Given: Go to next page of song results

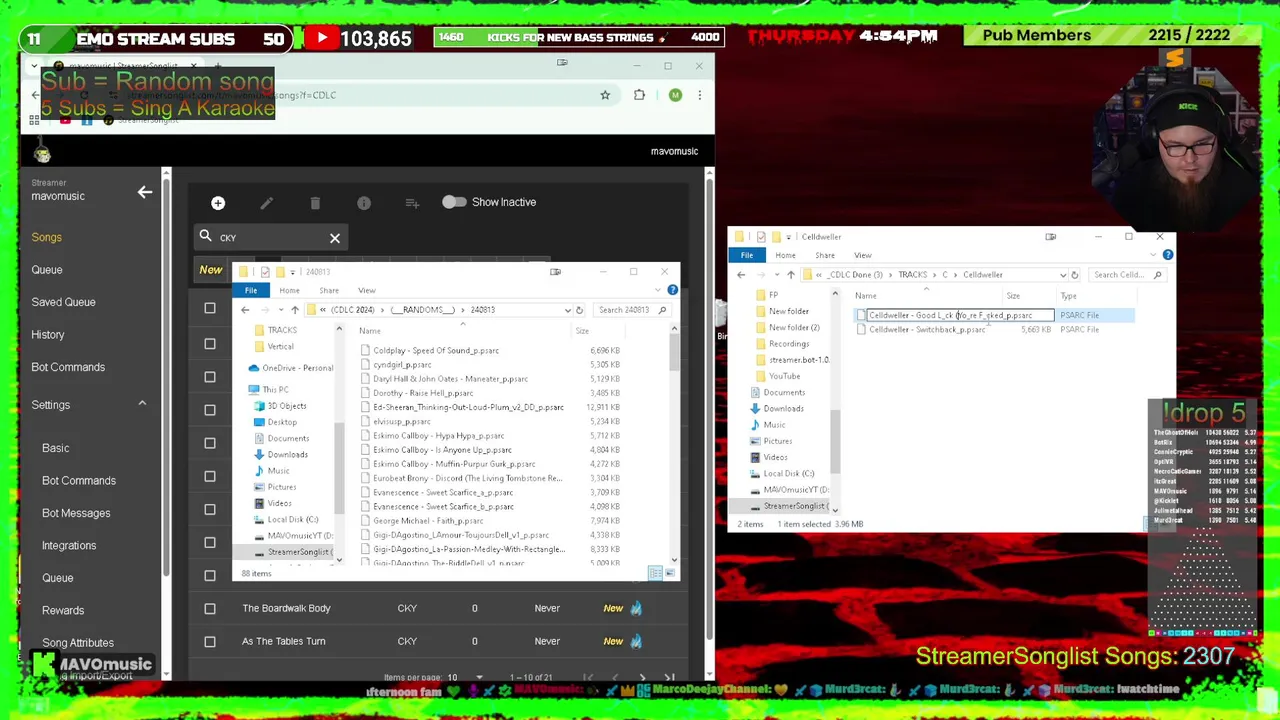Looking at the screenshot, I should (x=642, y=678).
